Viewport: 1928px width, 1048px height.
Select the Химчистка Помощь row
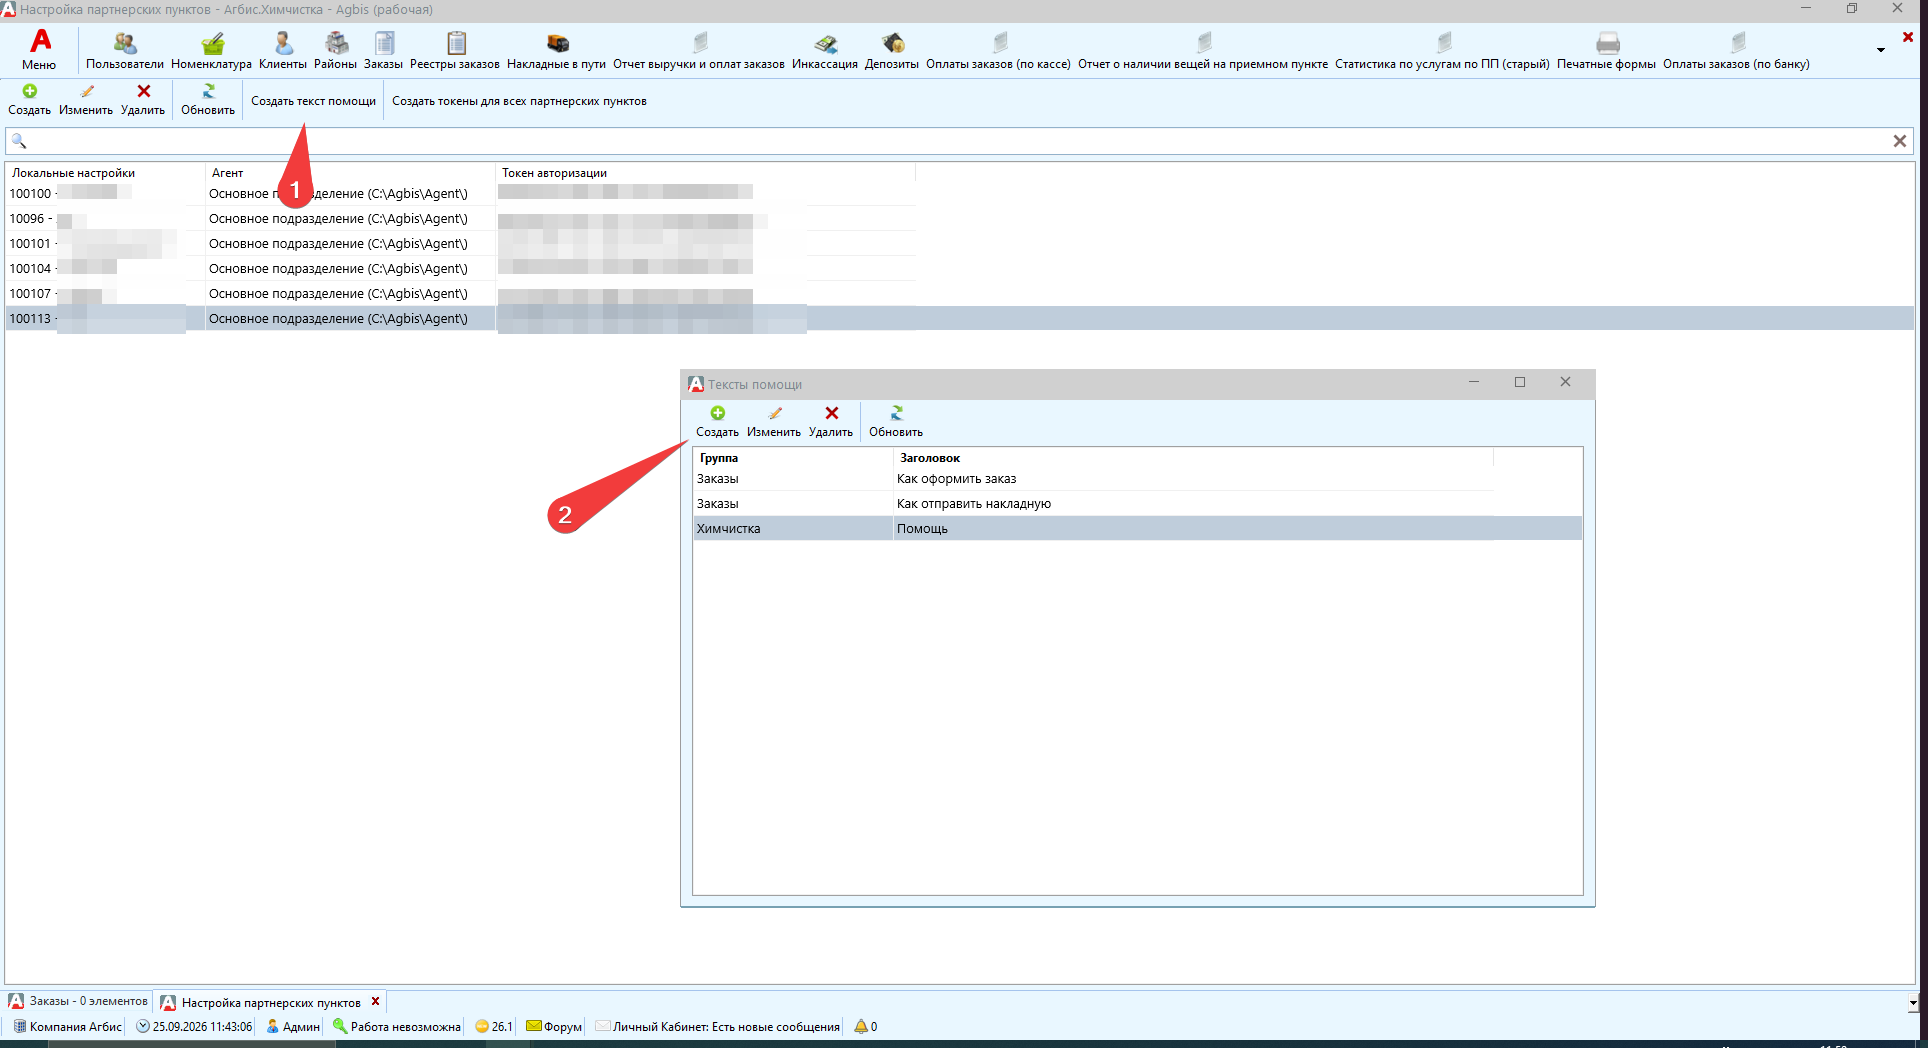coord(1137,529)
